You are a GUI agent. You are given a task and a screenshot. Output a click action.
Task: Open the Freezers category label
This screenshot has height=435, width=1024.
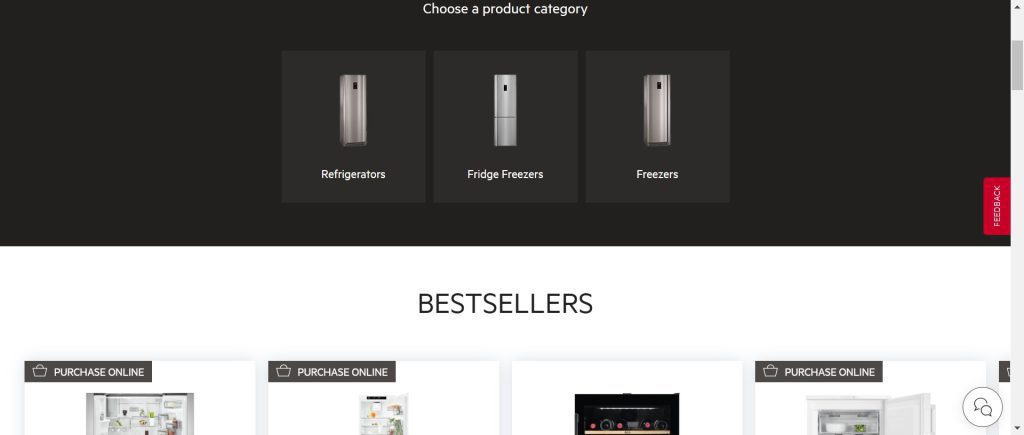(657, 174)
